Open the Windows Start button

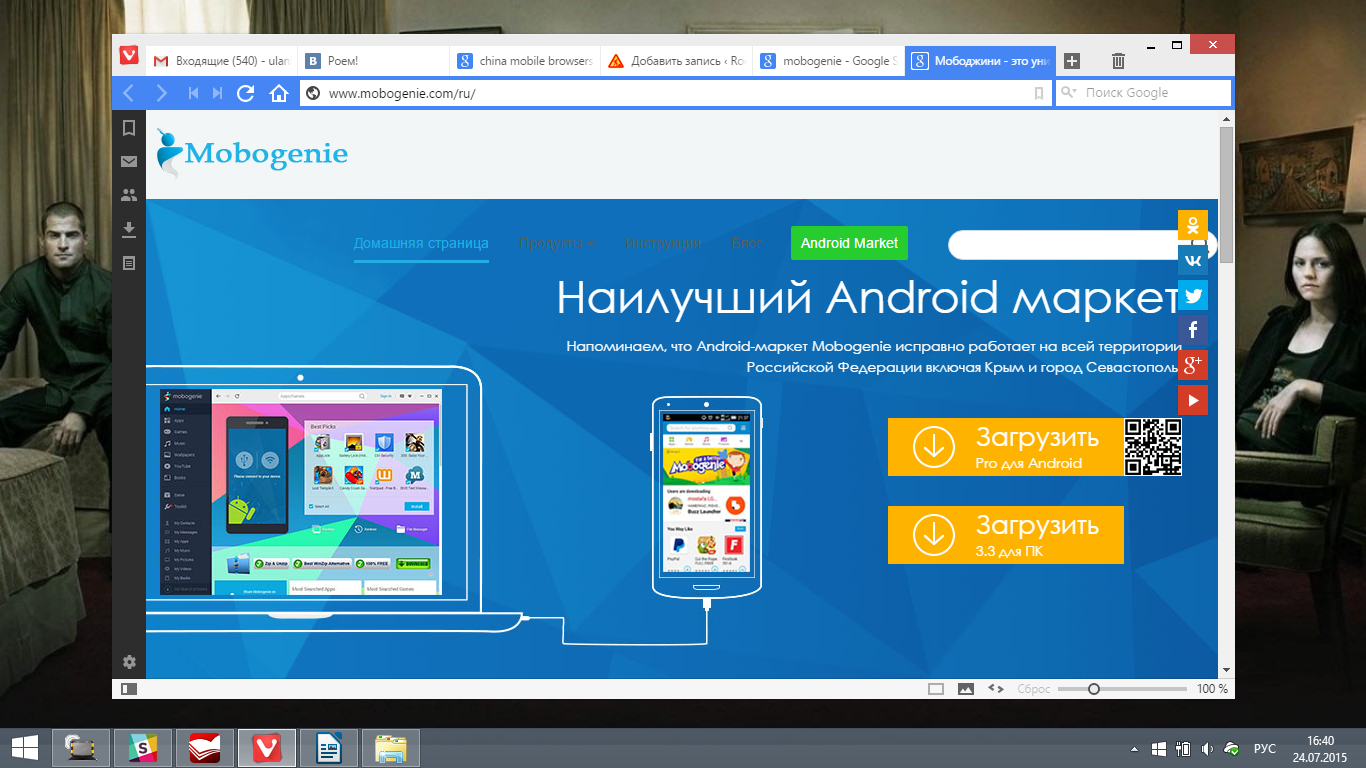tap(24, 747)
